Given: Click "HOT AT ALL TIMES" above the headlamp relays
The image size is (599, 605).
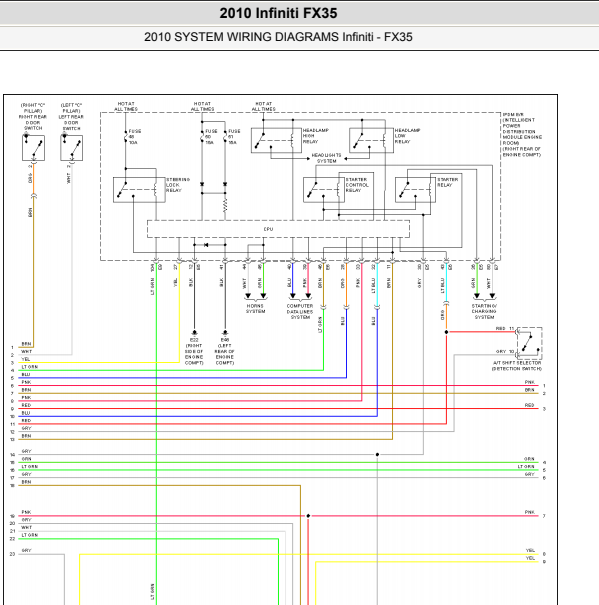Looking at the screenshot, I should tap(264, 106).
